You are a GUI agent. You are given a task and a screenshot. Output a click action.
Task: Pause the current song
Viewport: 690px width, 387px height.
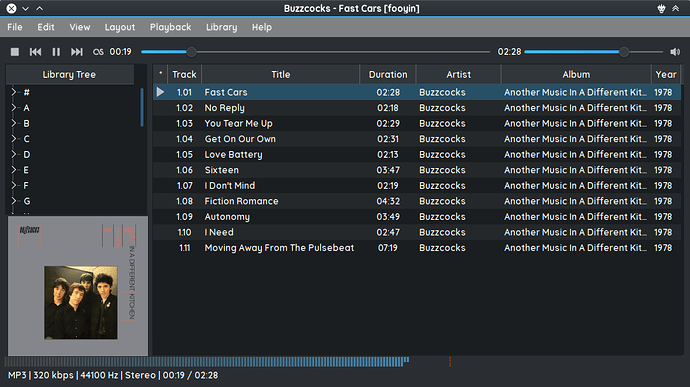click(x=56, y=52)
